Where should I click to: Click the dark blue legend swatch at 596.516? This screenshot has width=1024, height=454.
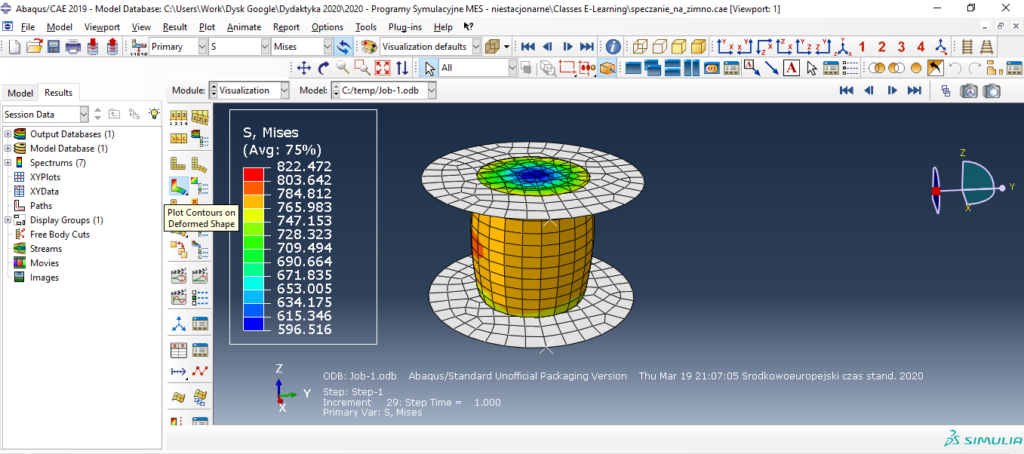253,323
